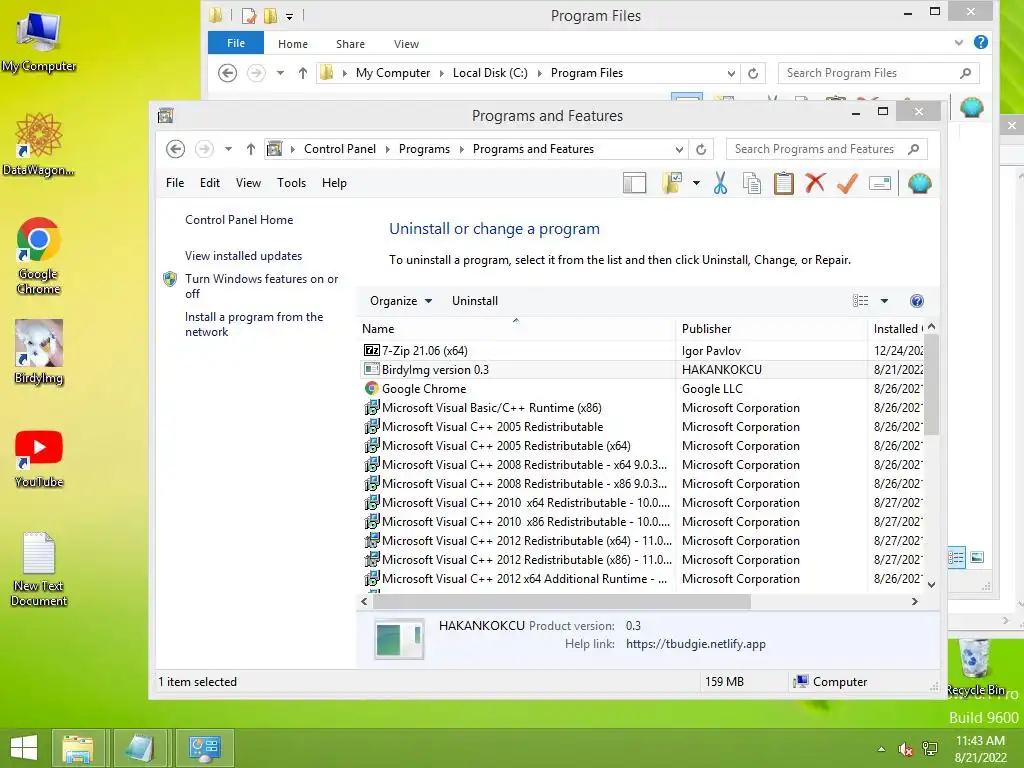
Task: Open Control Panel Home link
Action: (x=239, y=220)
